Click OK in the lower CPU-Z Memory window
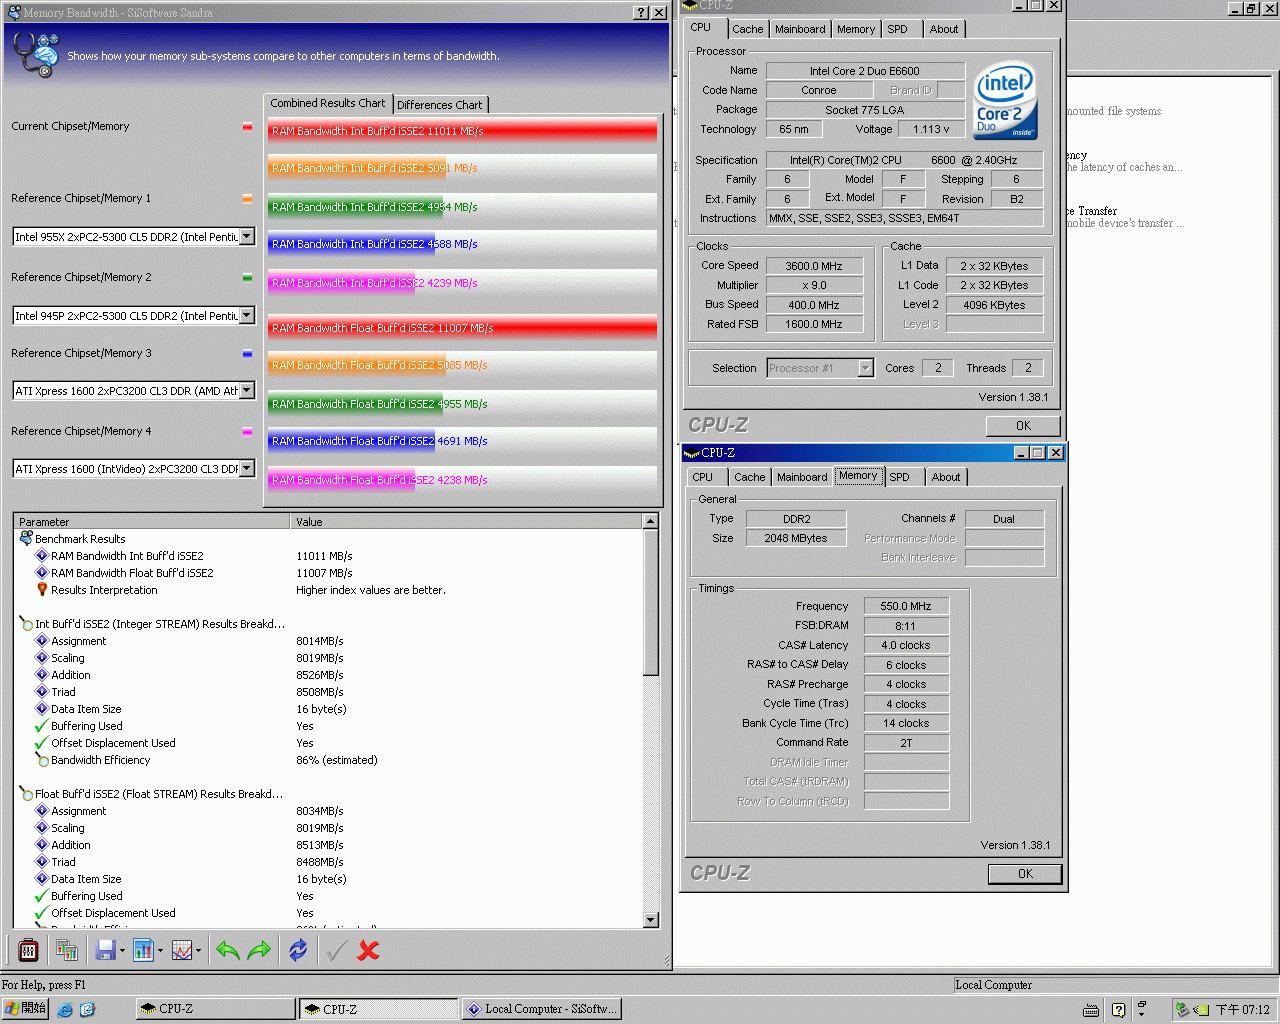 point(1025,874)
